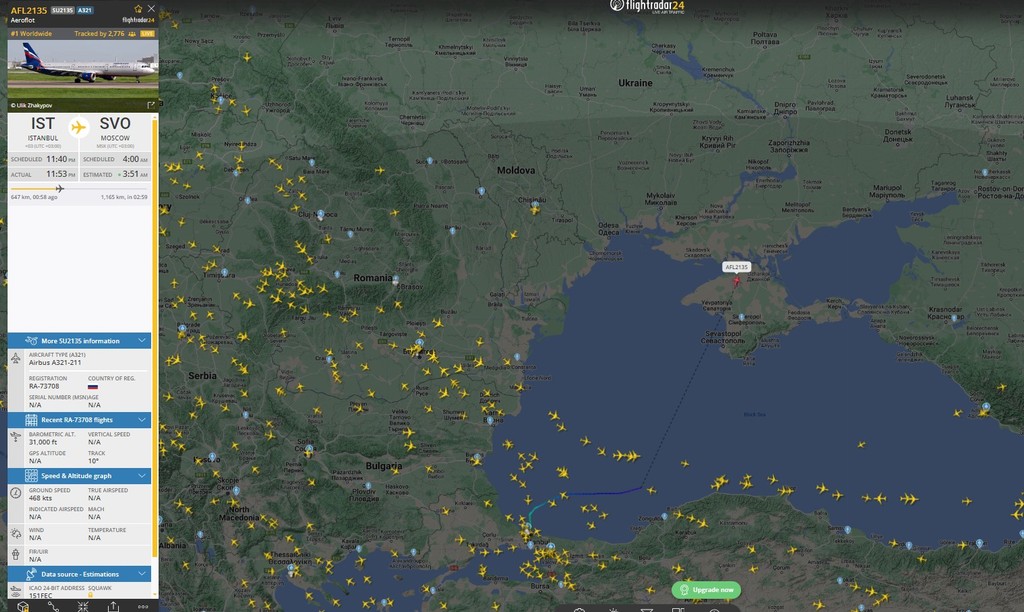This screenshot has height=612, width=1024.
Task: Click the Tracked by 2,776 text
Action: pyautogui.click(x=99, y=33)
